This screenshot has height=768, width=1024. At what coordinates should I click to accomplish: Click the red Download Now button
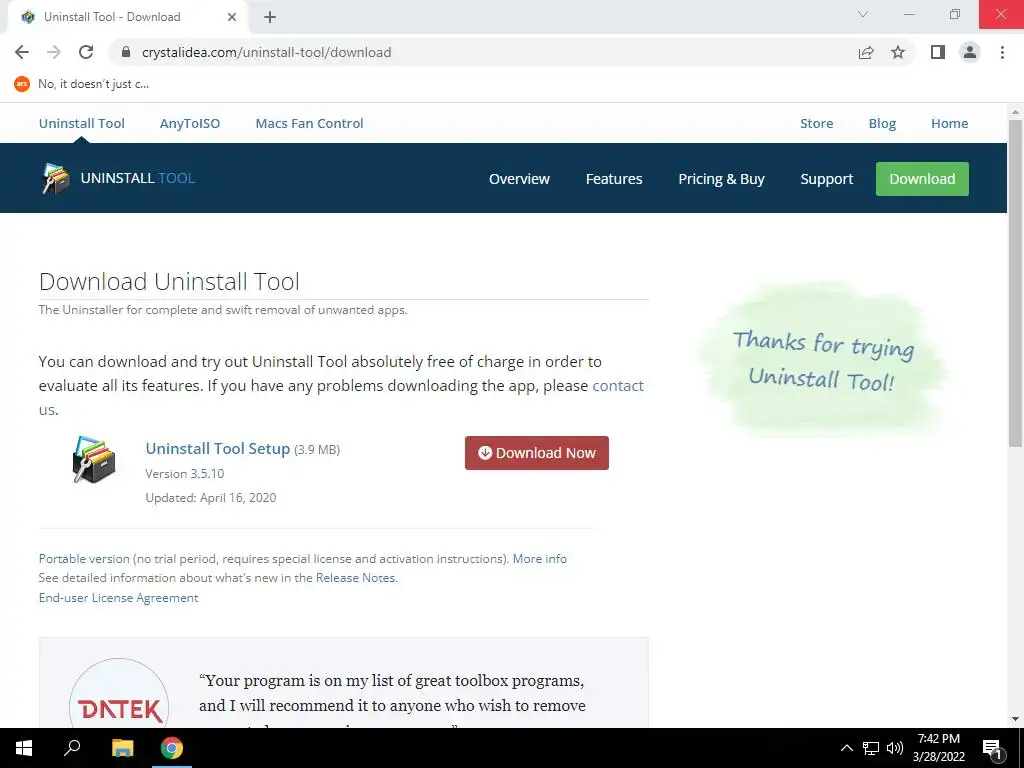pos(537,453)
